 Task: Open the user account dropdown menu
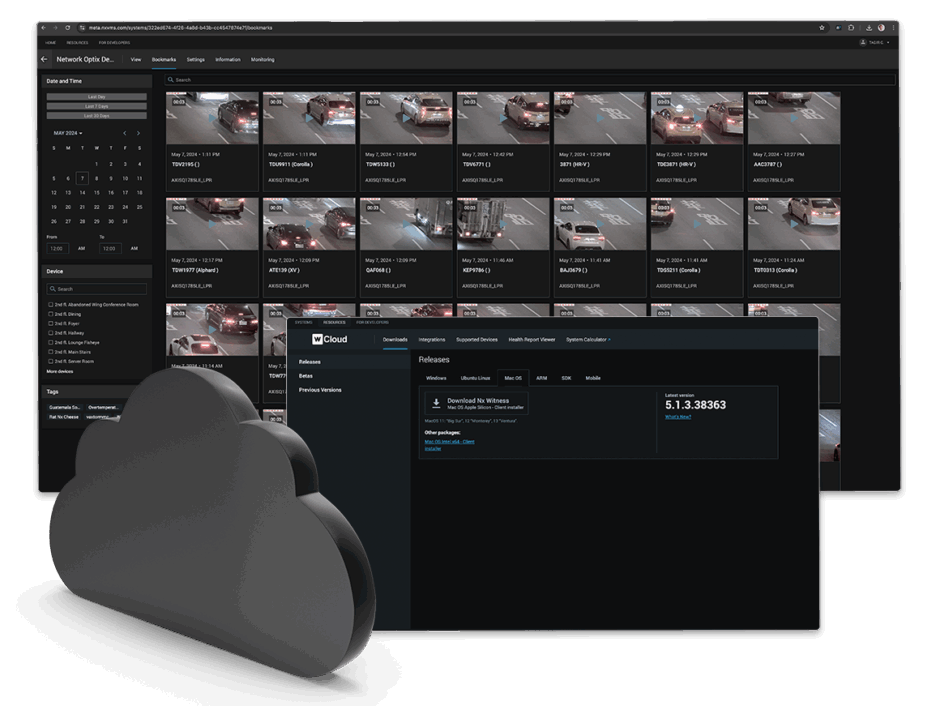875,43
